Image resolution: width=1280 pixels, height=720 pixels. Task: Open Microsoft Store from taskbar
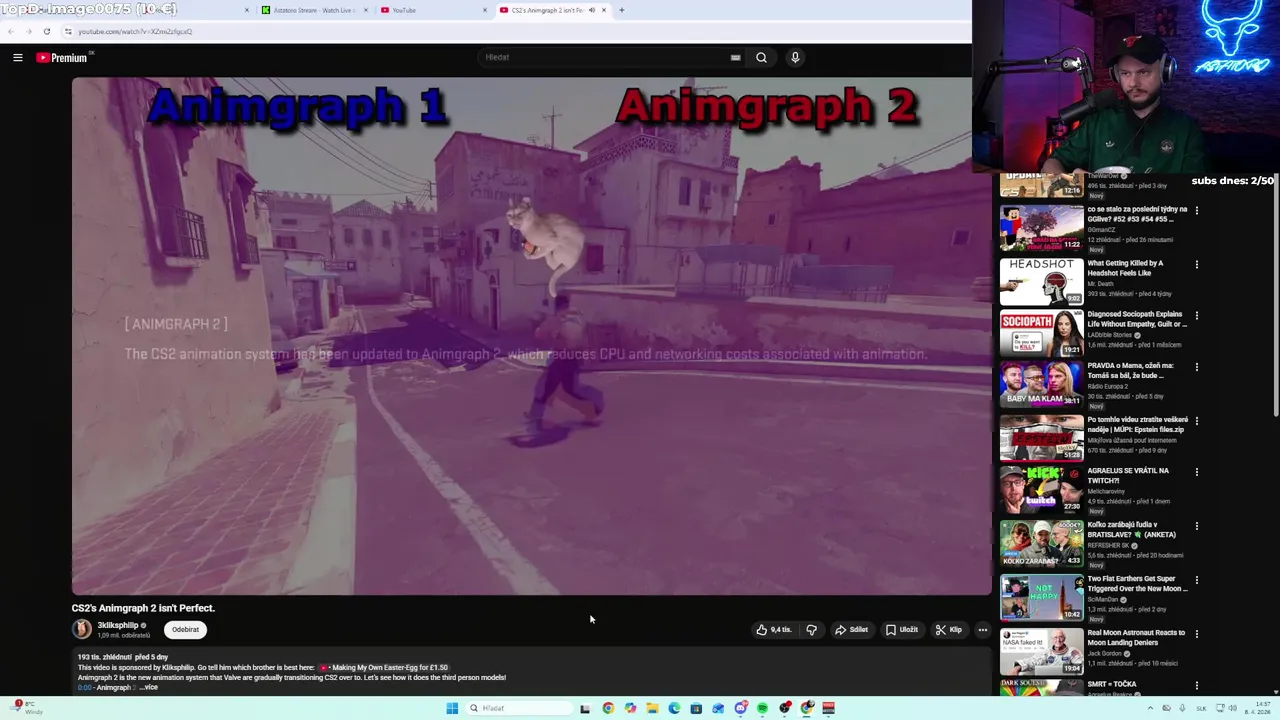point(696,708)
